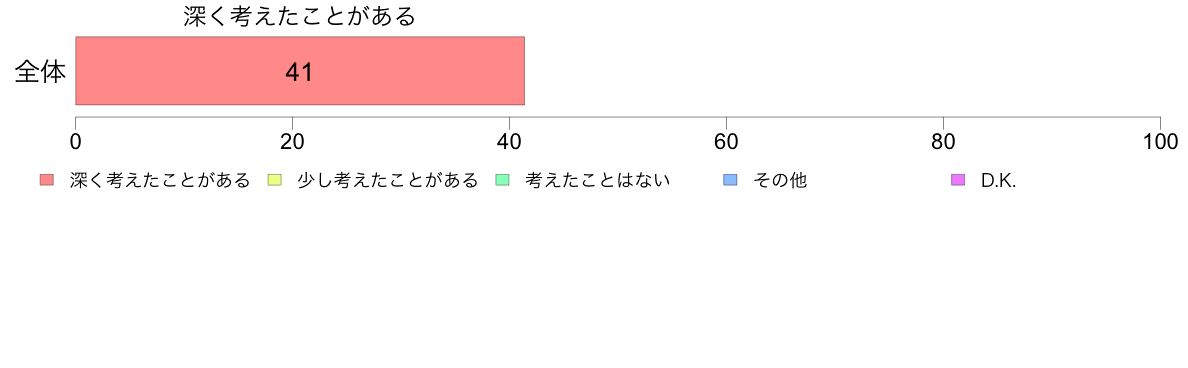1188x368 pixels.
Task: Click the axis tick label 80
Action: click(x=943, y=142)
